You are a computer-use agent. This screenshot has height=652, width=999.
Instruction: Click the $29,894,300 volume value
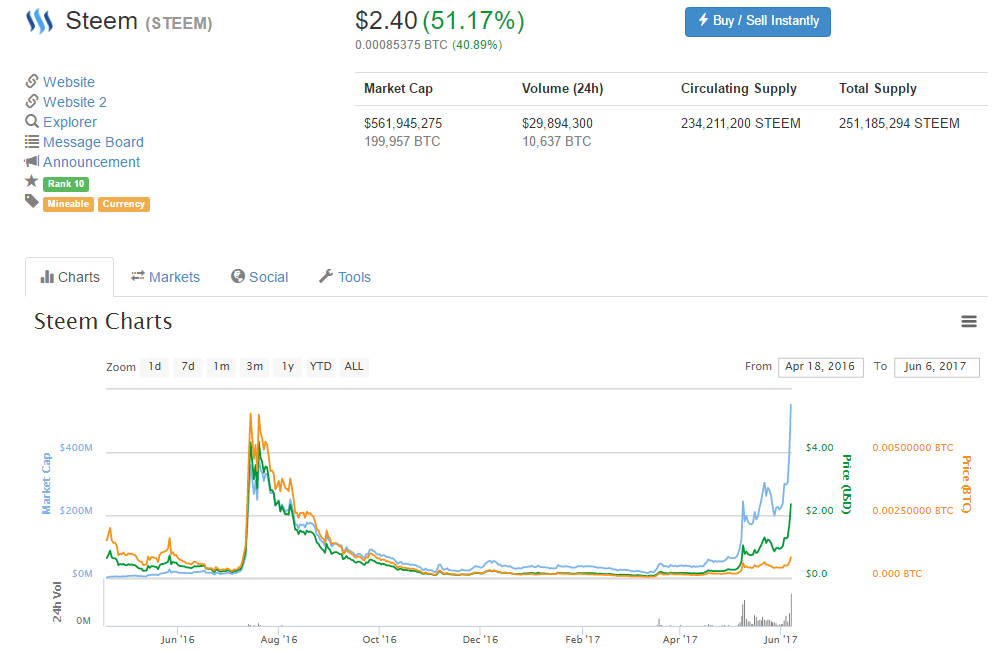coord(557,124)
